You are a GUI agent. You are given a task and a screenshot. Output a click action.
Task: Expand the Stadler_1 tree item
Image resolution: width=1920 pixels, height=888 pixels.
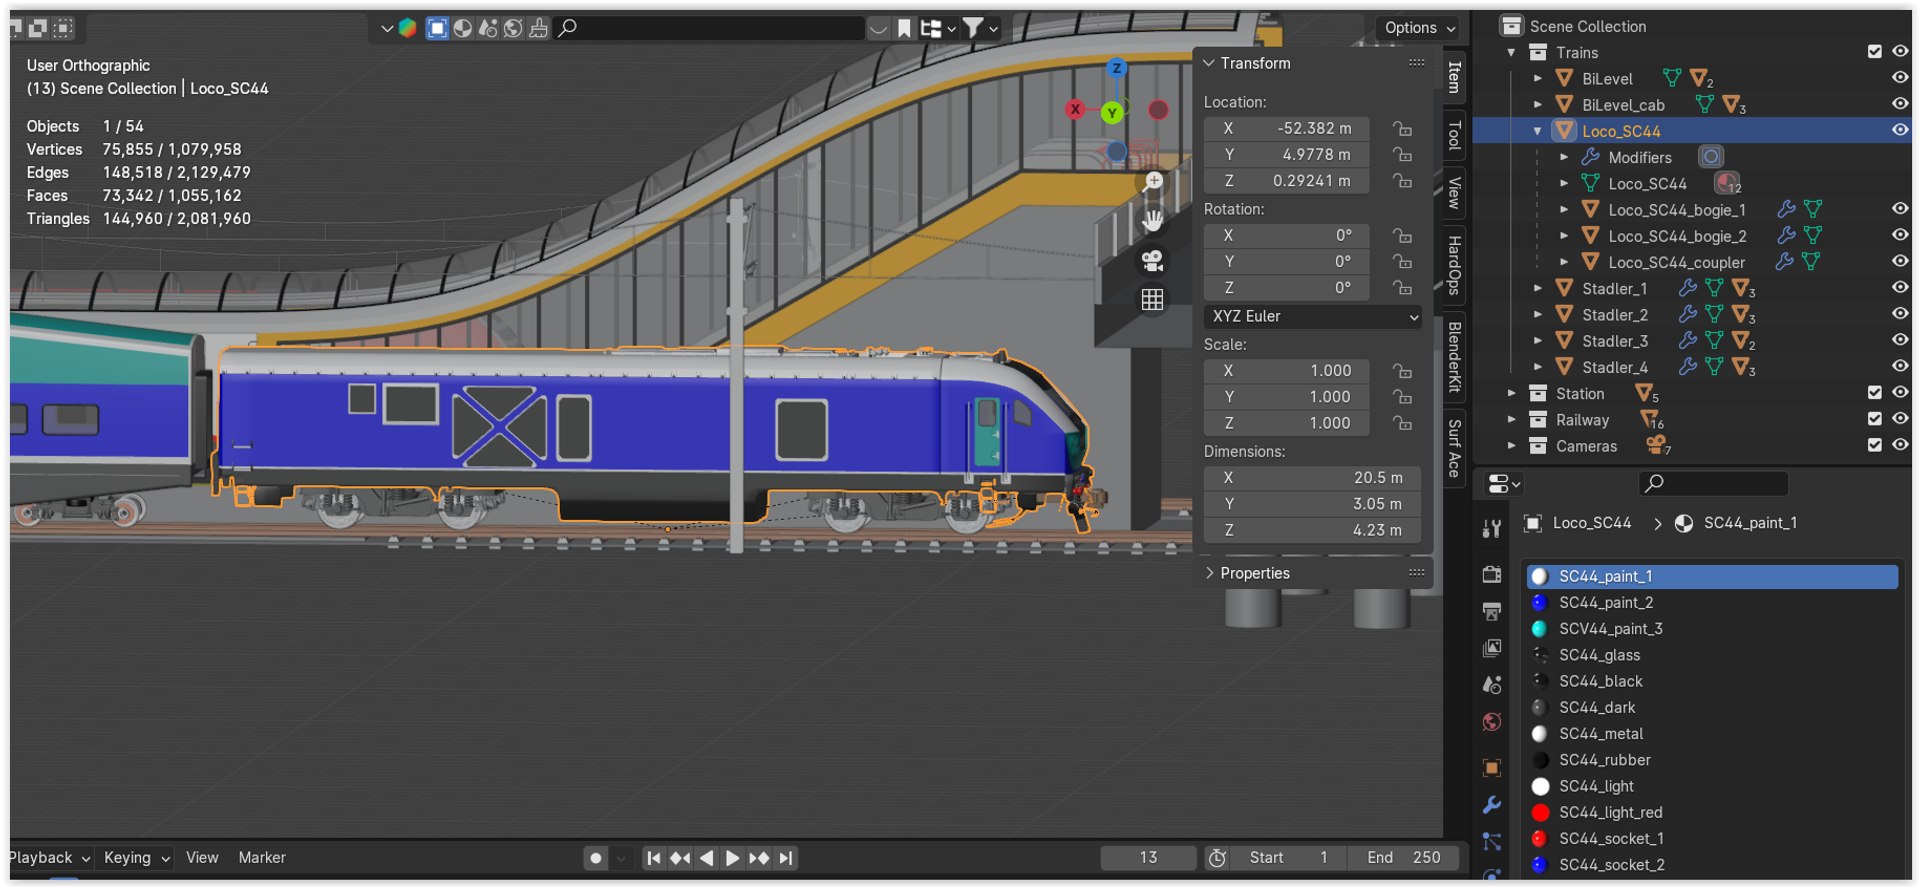tap(1538, 288)
